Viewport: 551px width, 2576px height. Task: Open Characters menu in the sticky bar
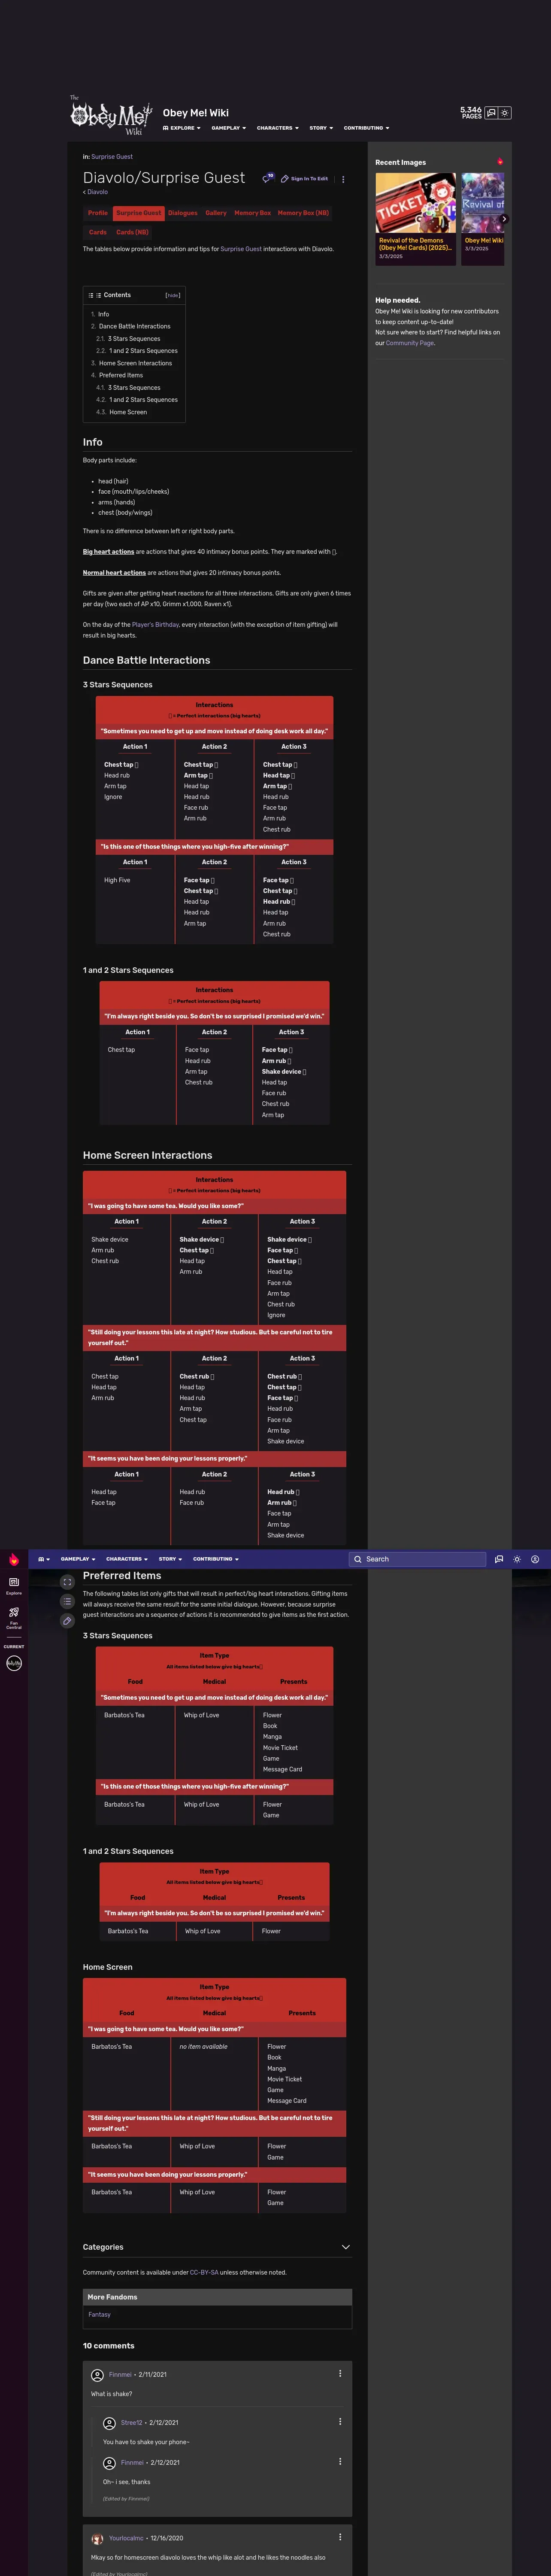click(127, 1559)
